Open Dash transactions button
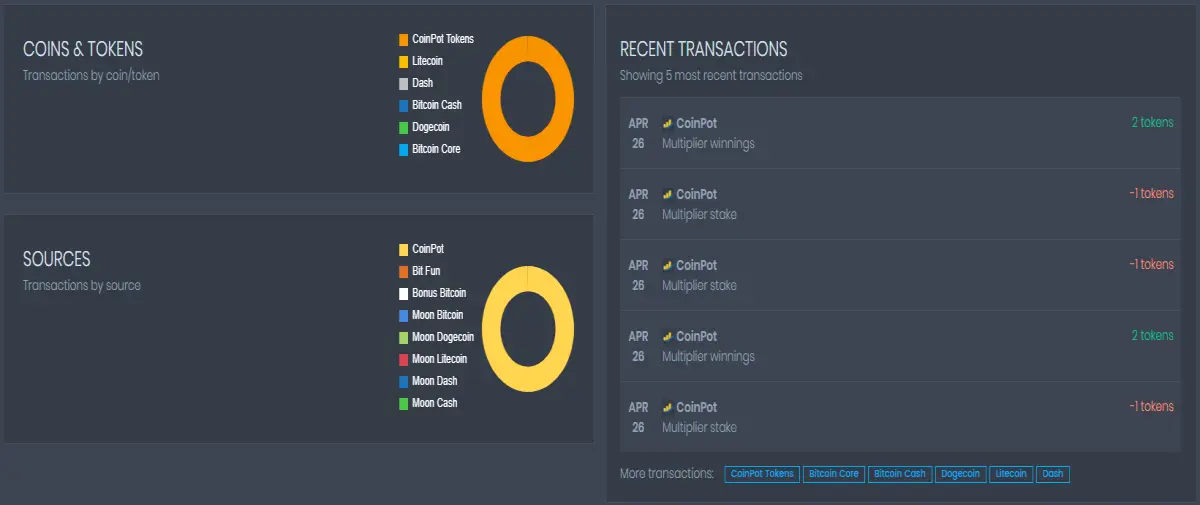 pos(1053,474)
